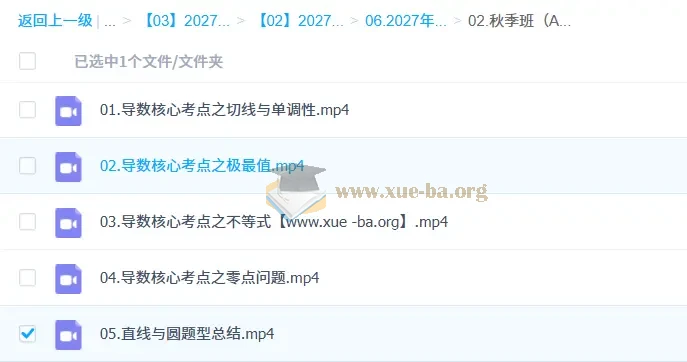The image size is (687, 362).
Task: Open file 05.直线与圆题型总结.mp4
Action: pyautogui.click(x=187, y=334)
